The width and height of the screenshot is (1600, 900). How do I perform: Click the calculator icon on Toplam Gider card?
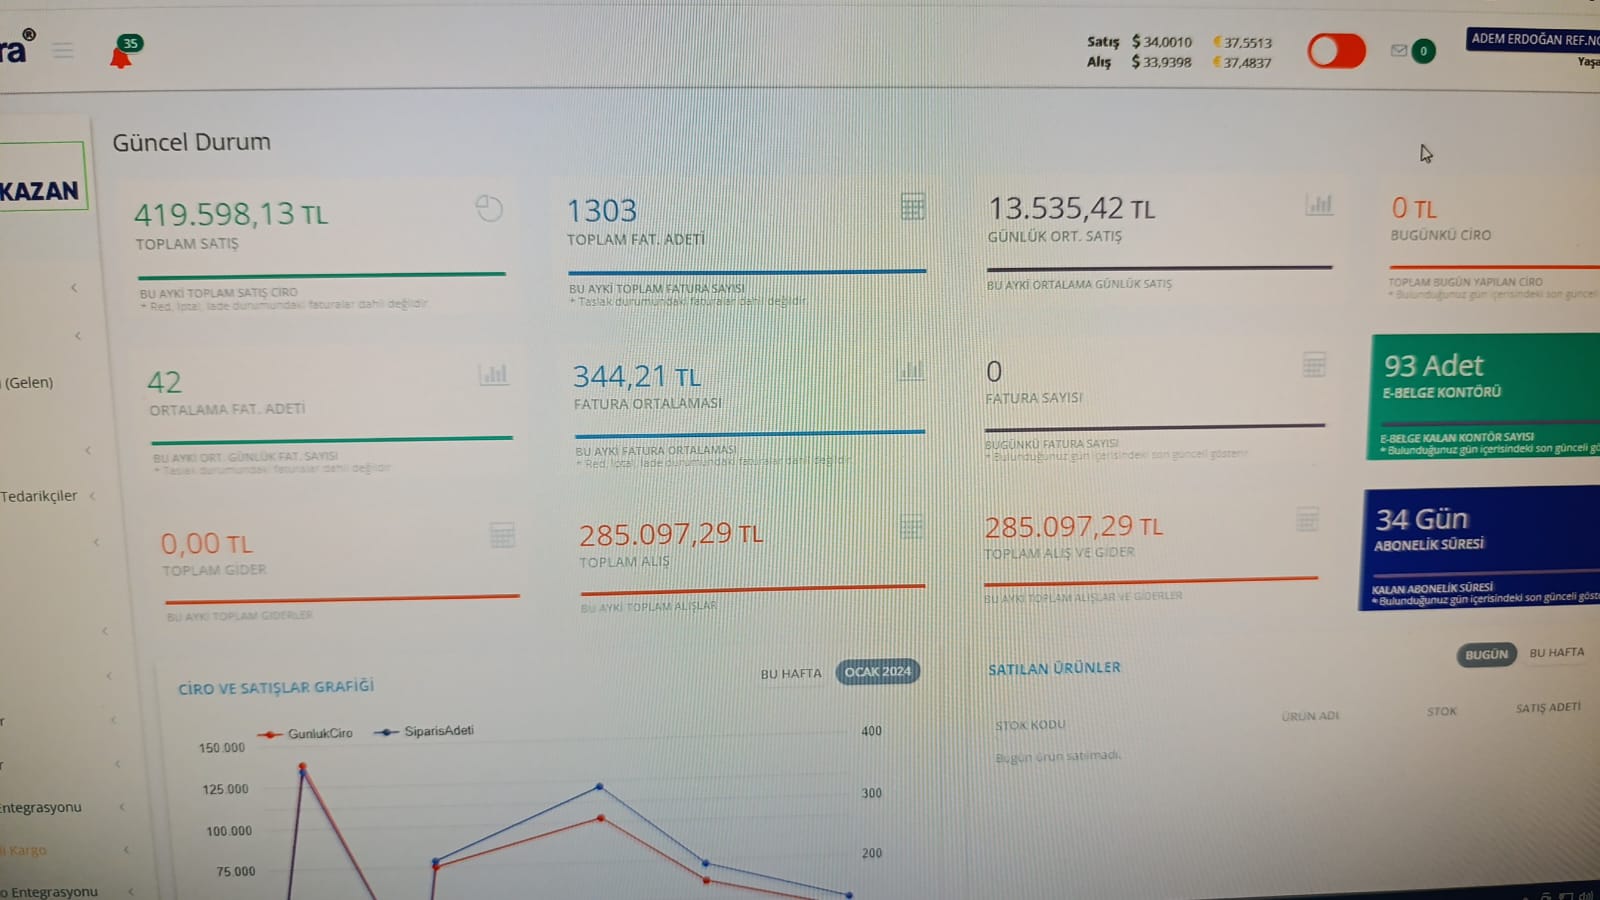coord(502,535)
